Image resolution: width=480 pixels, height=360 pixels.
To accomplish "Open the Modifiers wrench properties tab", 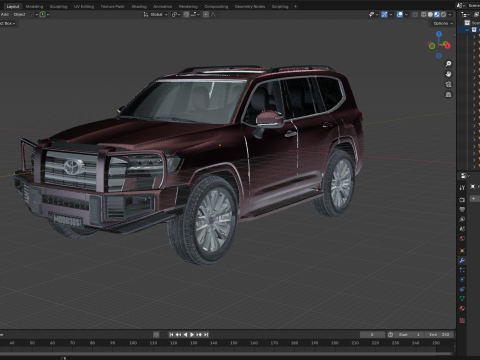I will (462, 260).
